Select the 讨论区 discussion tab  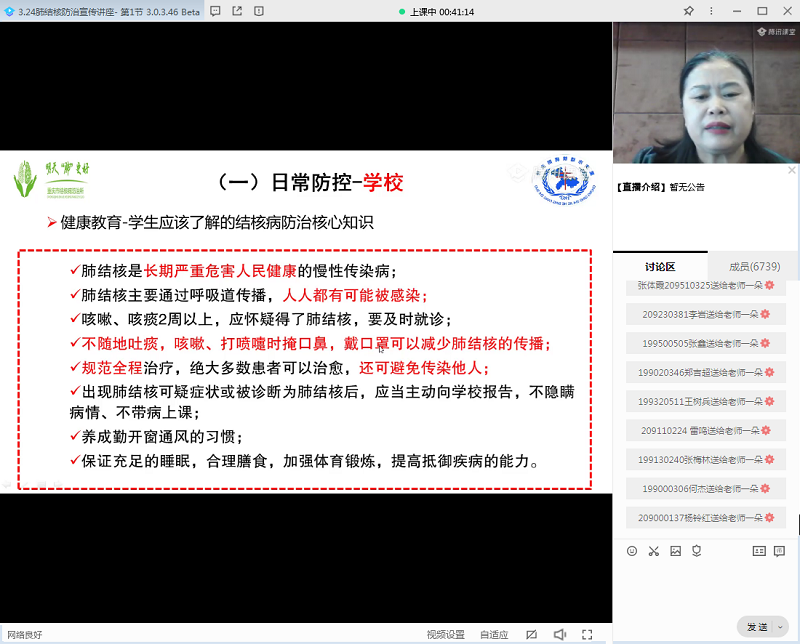pyautogui.click(x=660, y=267)
